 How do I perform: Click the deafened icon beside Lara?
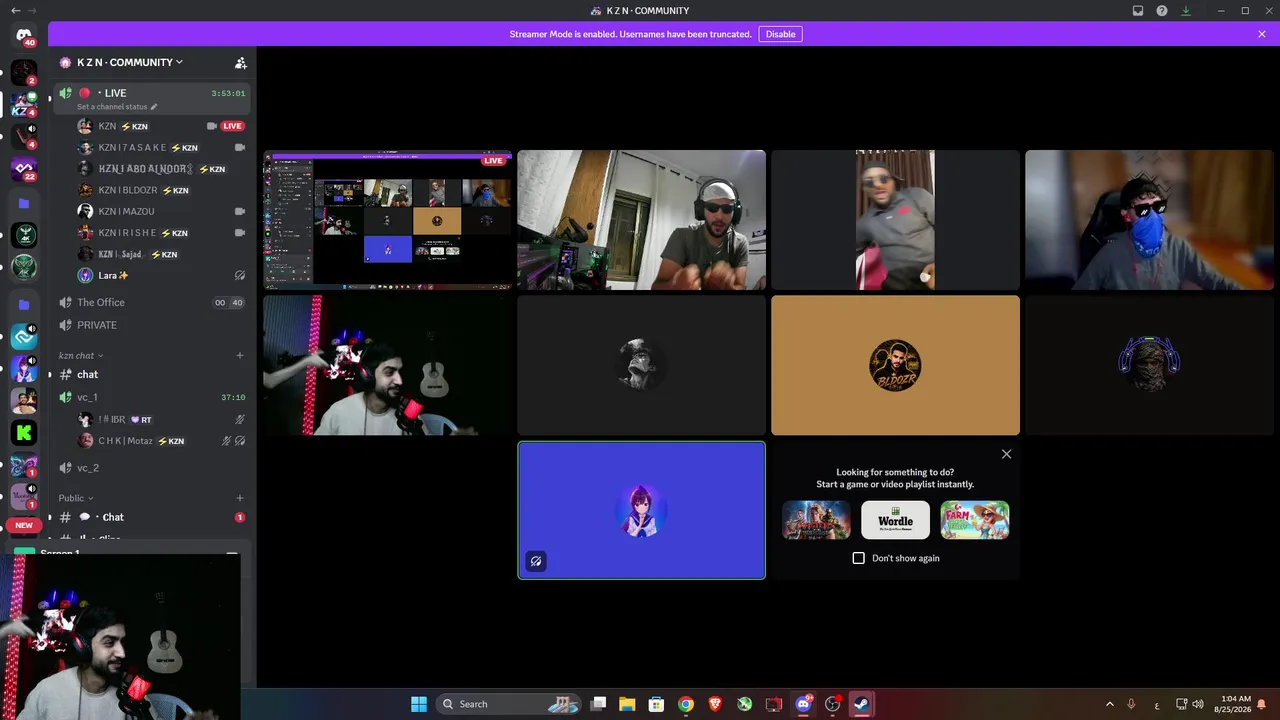240,275
